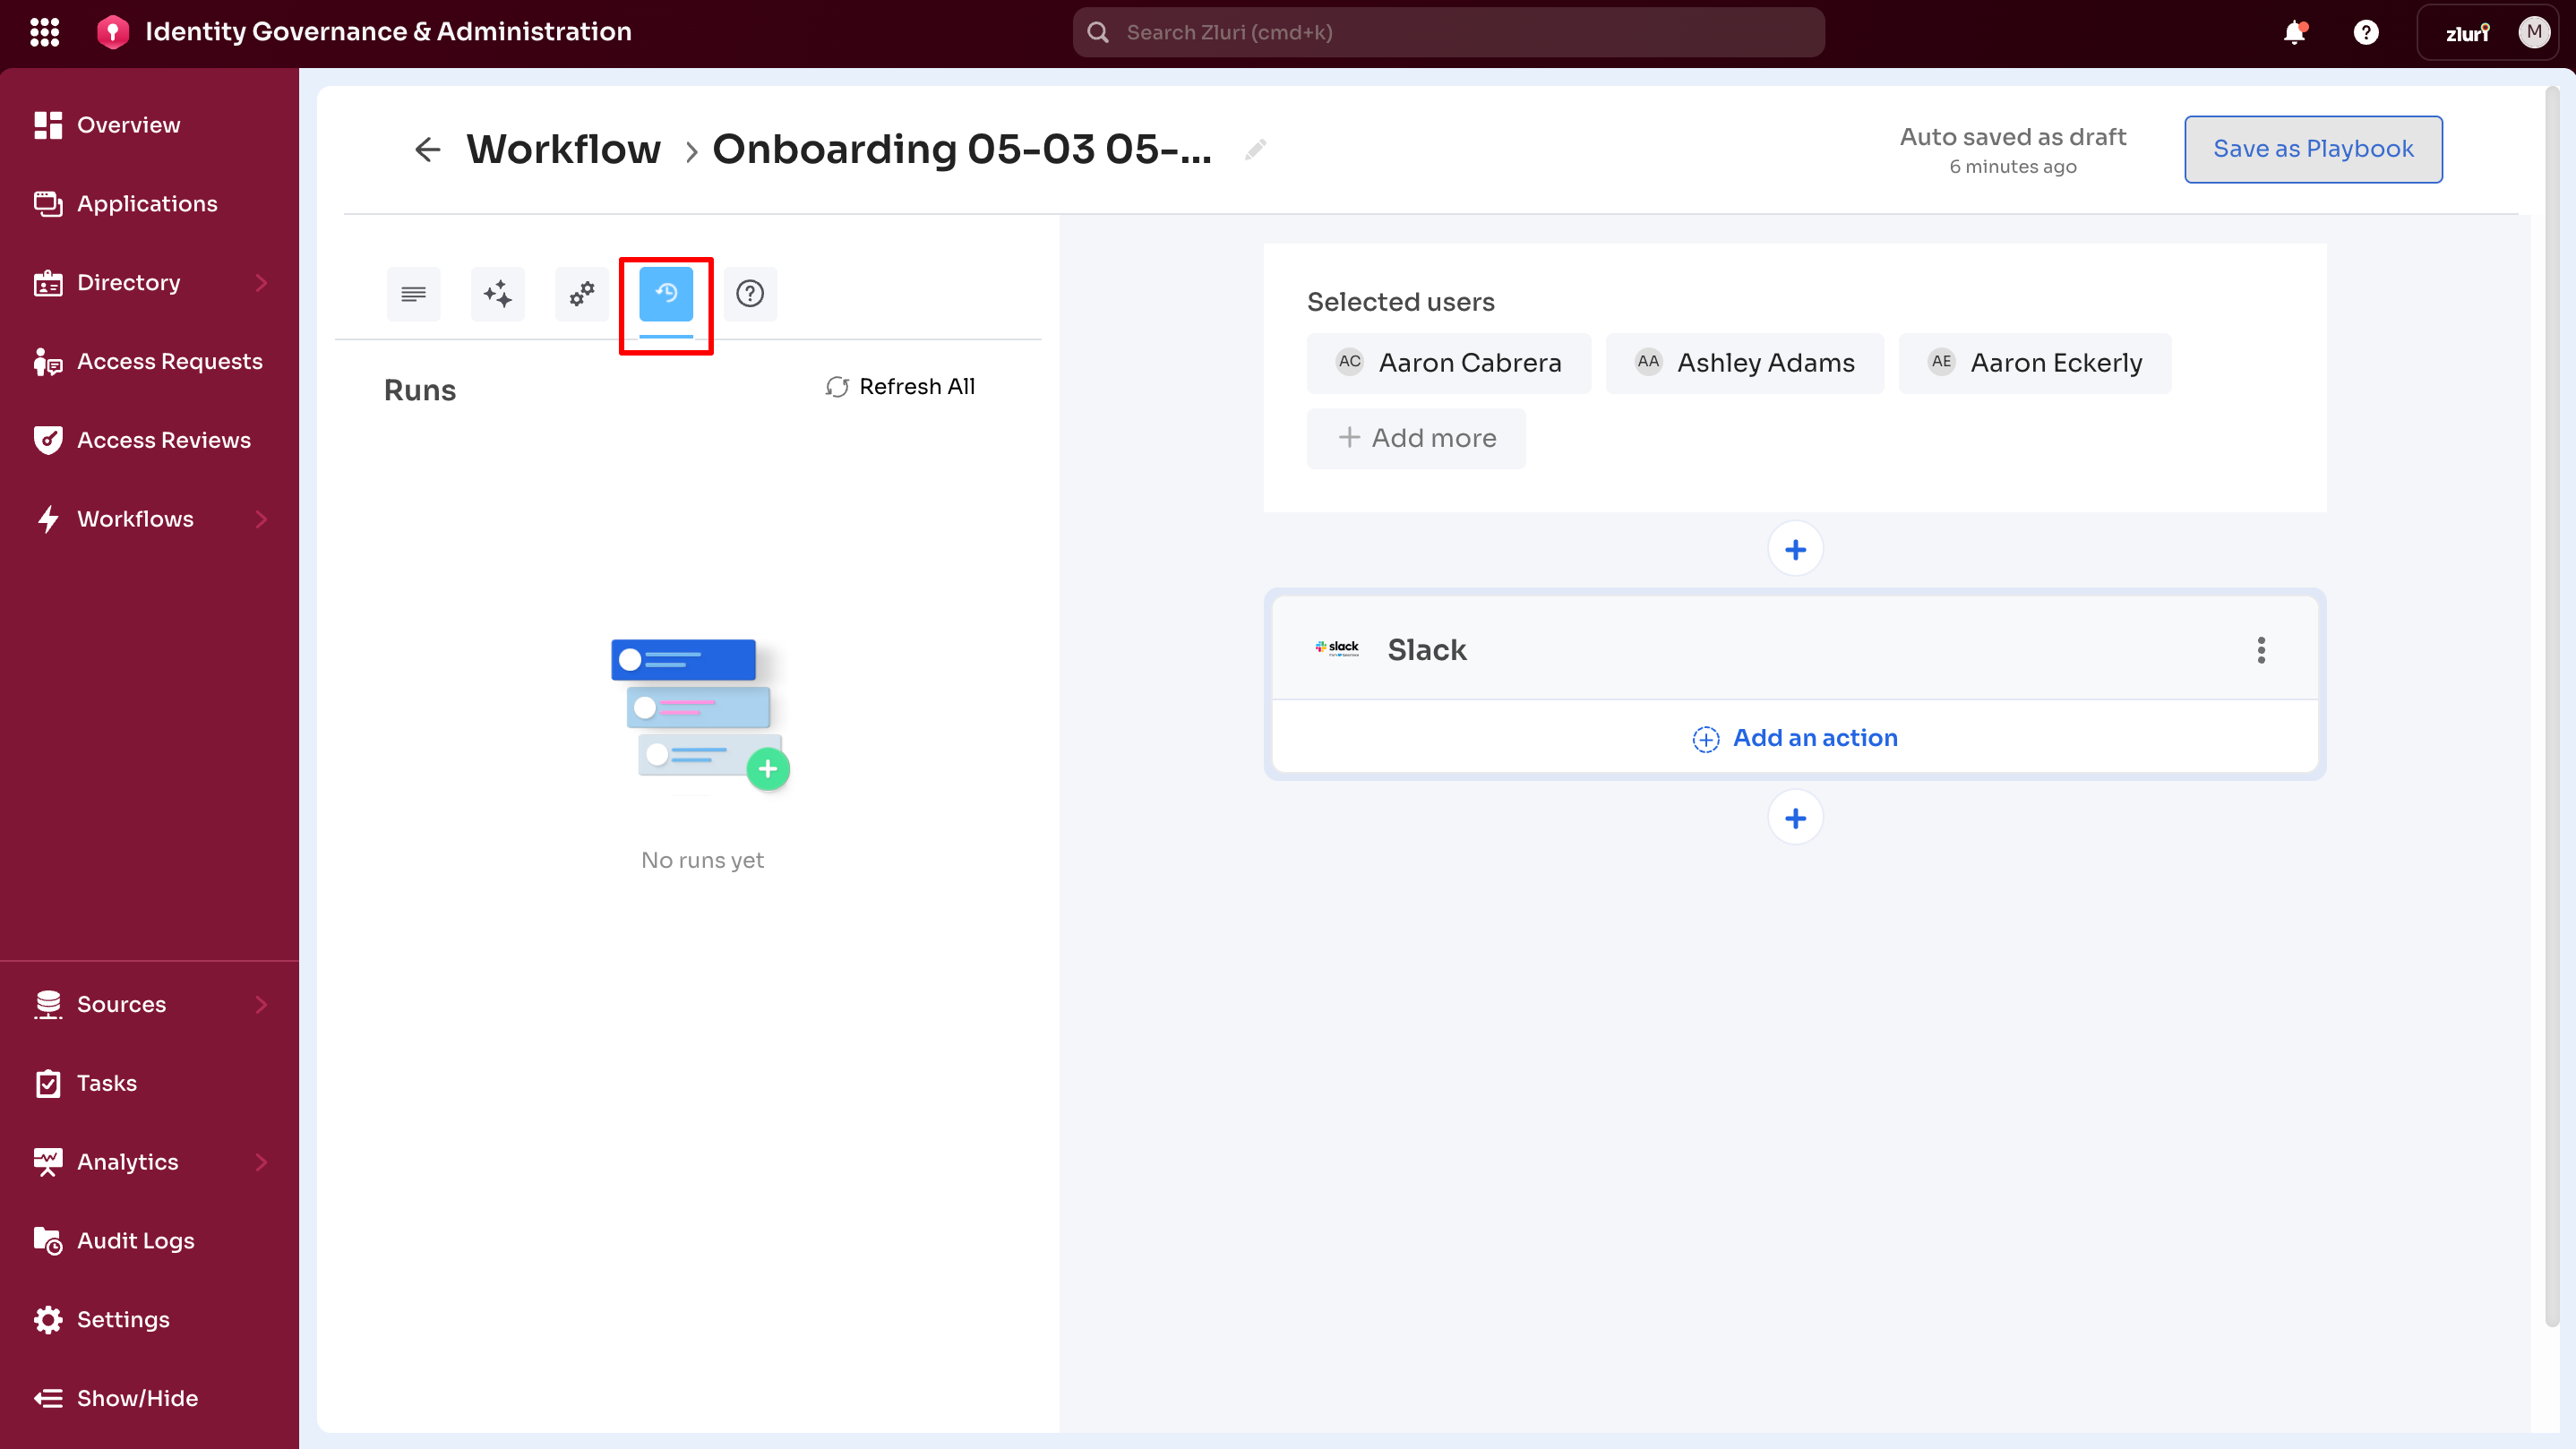The height and width of the screenshot is (1449, 2576).
Task: Click the pencil icon to rename workflow
Action: tap(1255, 150)
